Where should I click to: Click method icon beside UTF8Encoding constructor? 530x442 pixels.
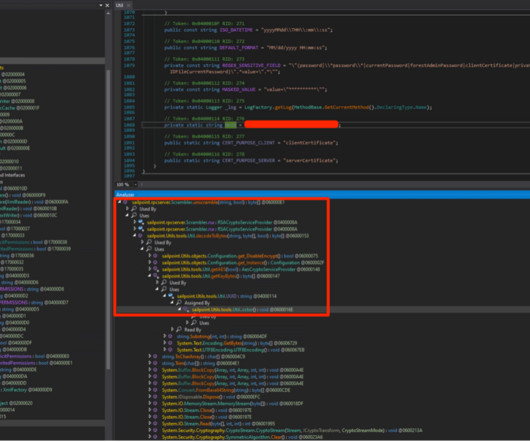point(170,350)
